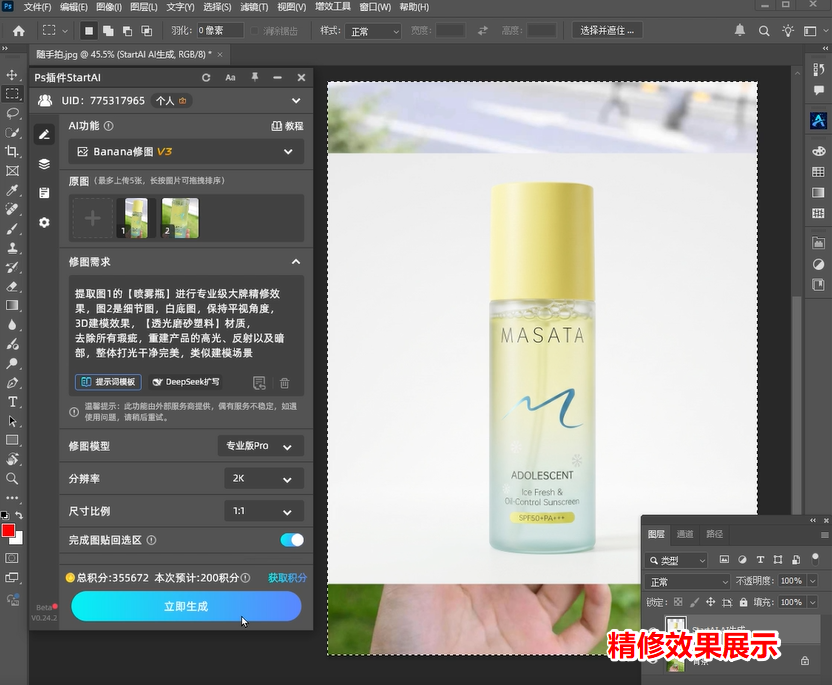The image size is (832, 685).
Task: Swap foreground and background colors
Action: click(19, 515)
